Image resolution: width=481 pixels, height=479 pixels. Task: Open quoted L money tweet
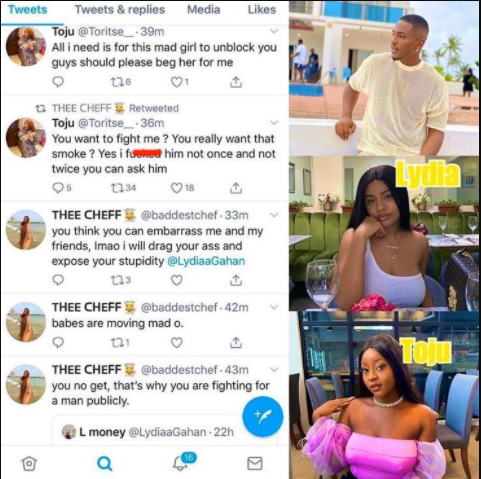(x=148, y=431)
